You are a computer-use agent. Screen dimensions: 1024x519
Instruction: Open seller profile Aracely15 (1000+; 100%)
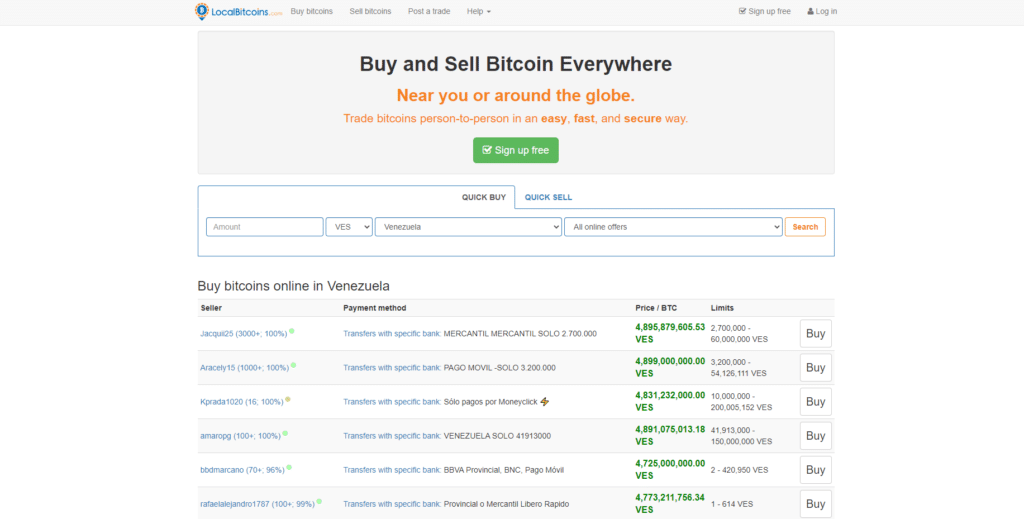pyautogui.click(x=244, y=368)
